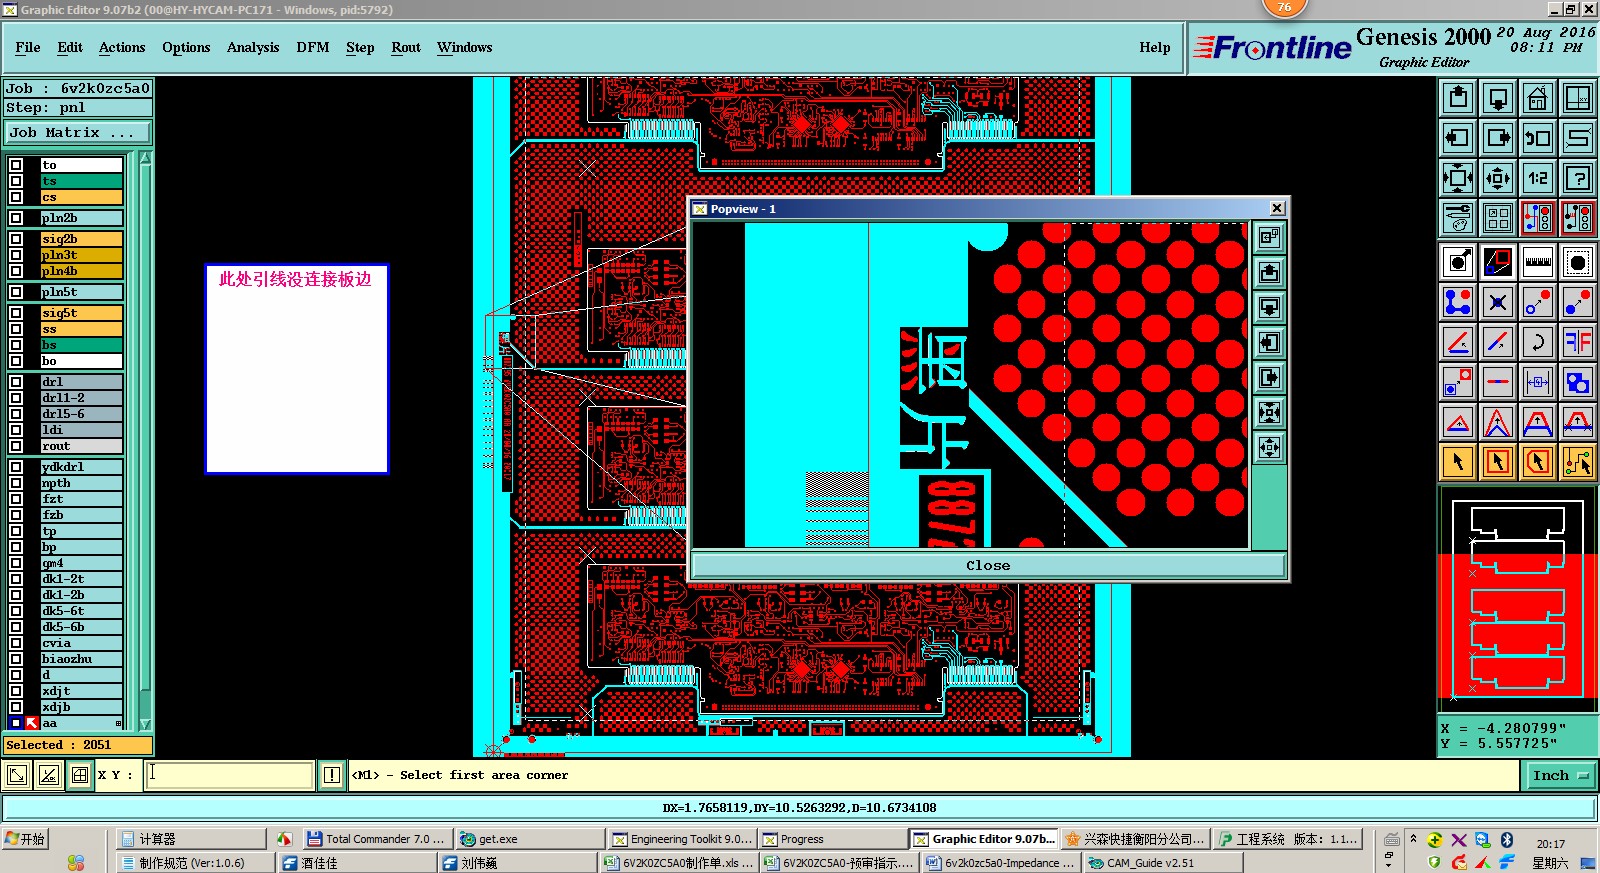Select layer name pln3t in the list
The image size is (1600, 873).
(x=81, y=255)
